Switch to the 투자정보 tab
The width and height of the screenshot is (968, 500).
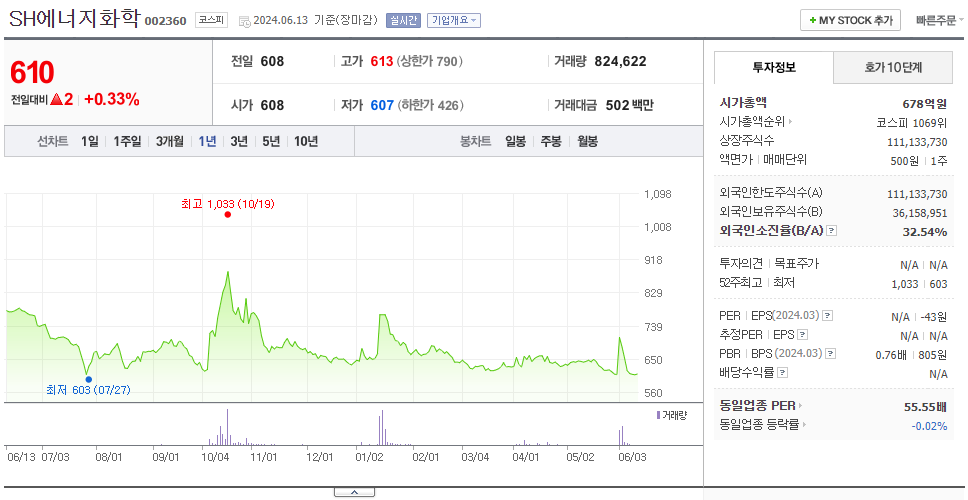pyautogui.click(x=774, y=67)
